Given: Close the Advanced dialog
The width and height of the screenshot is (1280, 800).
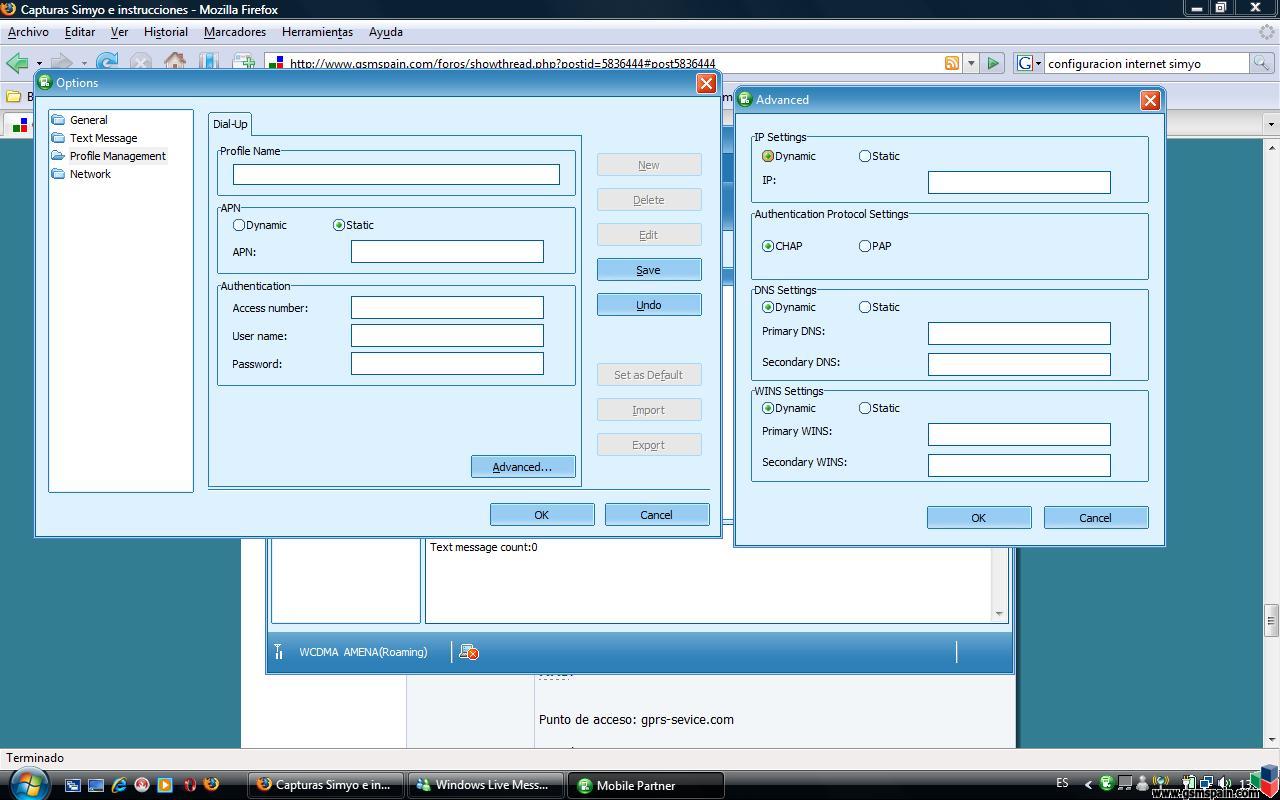Looking at the screenshot, I should coord(1150,100).
